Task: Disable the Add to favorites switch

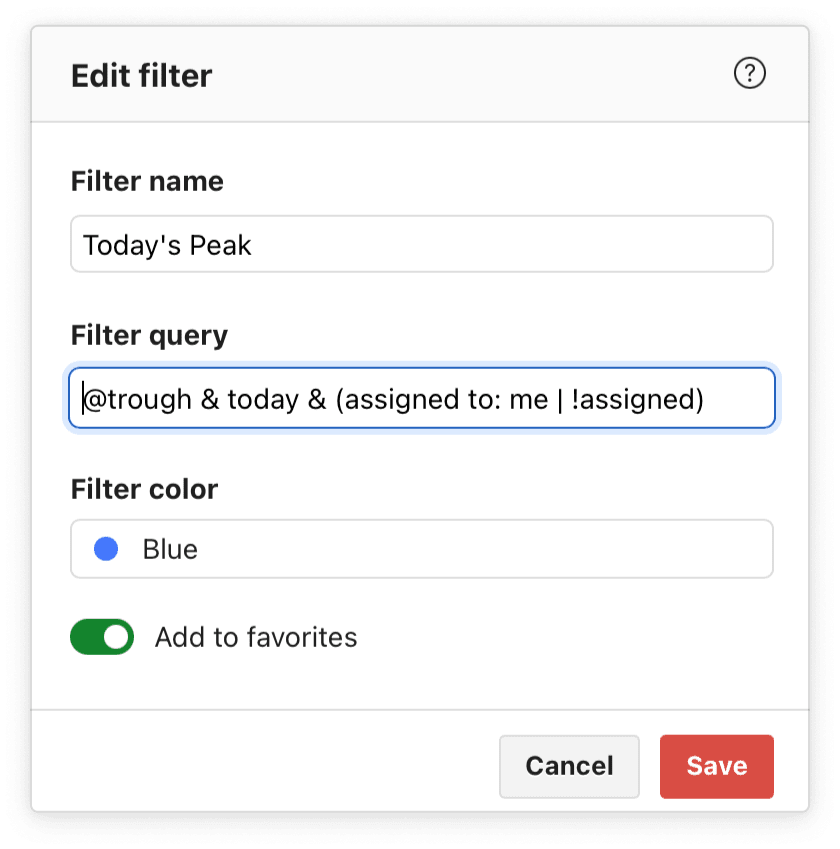Action: click(101, 637)
